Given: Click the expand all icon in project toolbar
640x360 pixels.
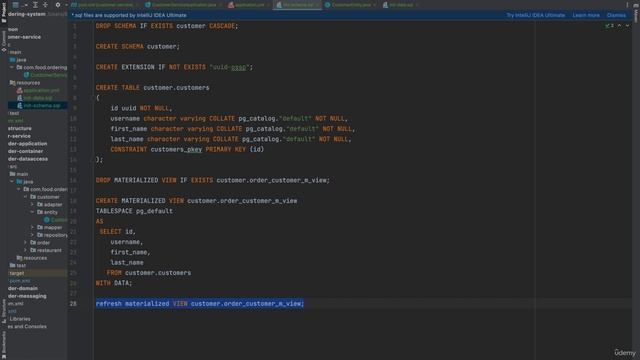Looking at the screenshot, I should (x=35, y=5).
